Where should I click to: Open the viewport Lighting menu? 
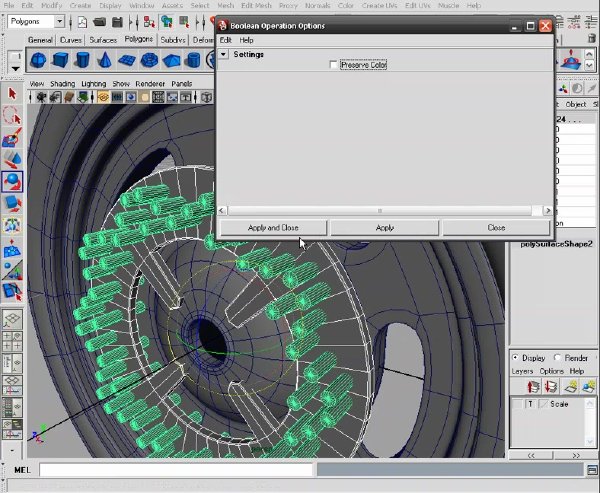(x=93, y=83)
